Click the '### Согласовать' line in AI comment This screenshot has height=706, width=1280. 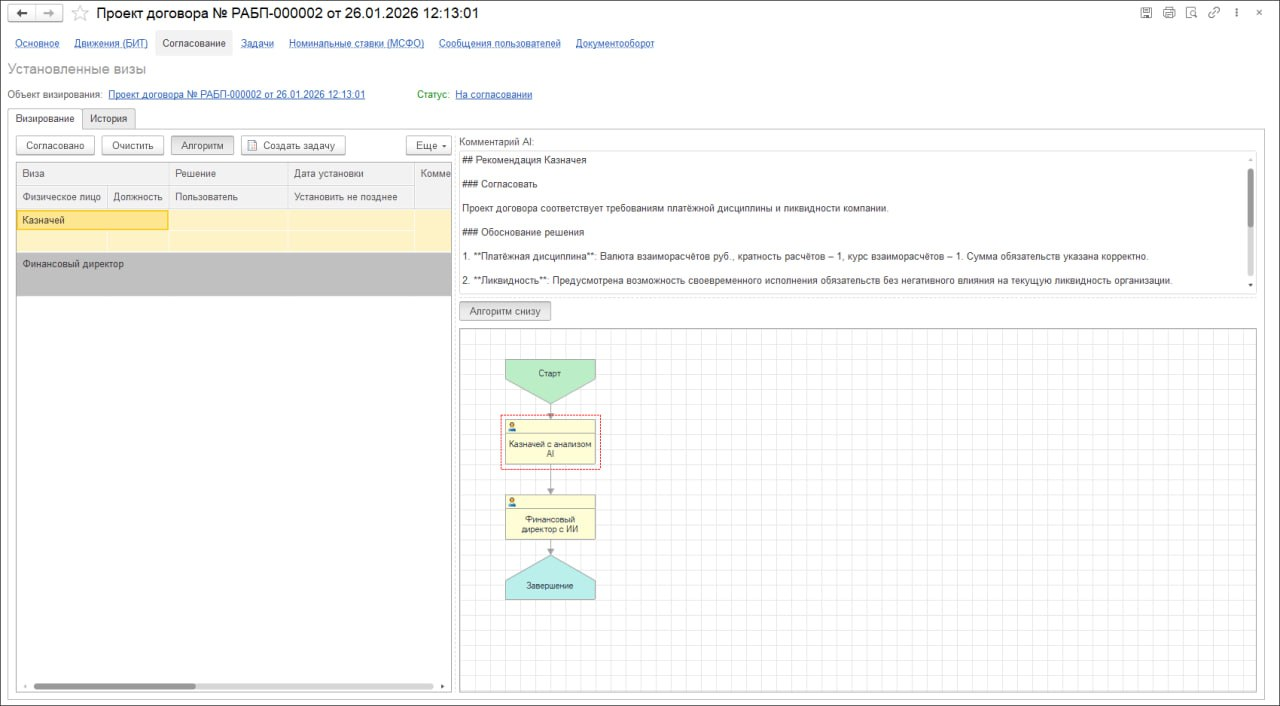pyautogui.click(x=499, y=184)
